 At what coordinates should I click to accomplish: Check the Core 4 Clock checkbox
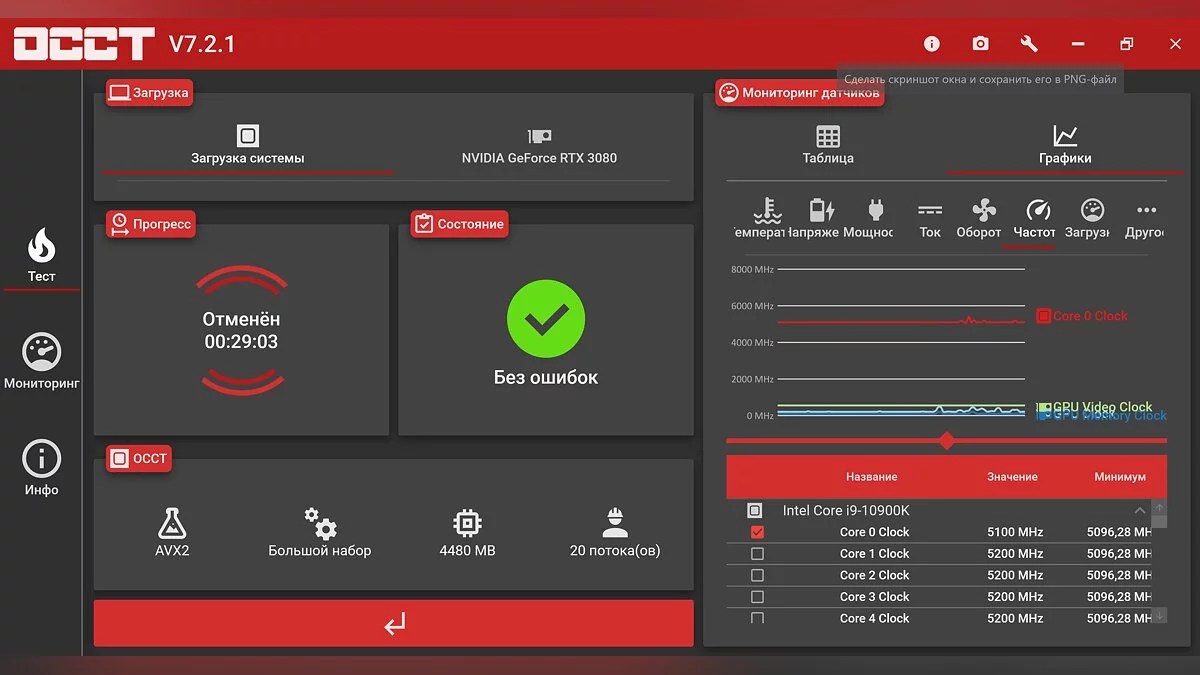coord(757,618)
